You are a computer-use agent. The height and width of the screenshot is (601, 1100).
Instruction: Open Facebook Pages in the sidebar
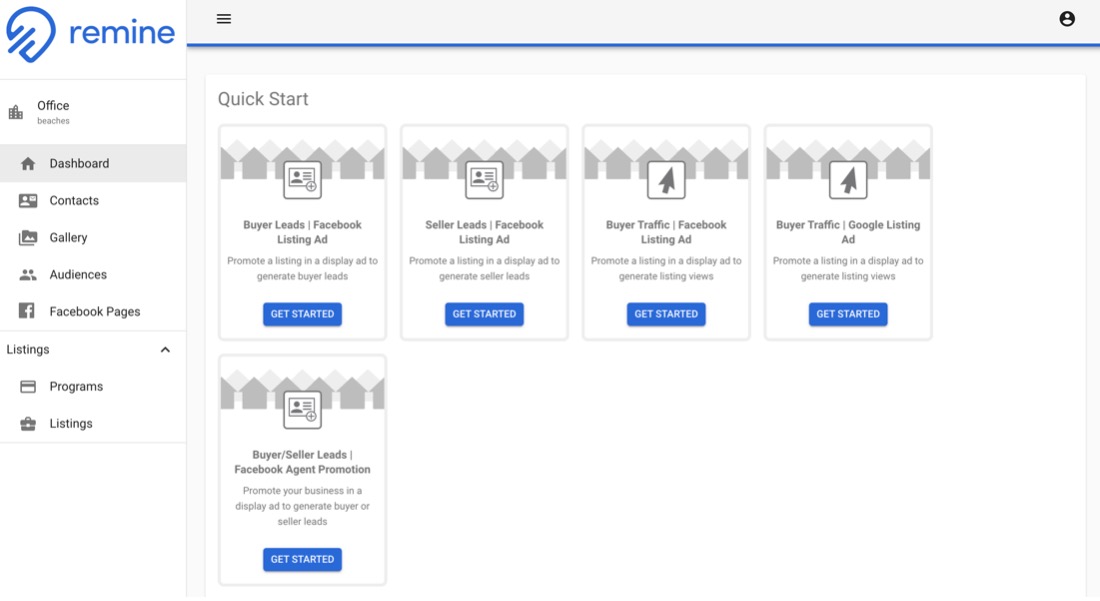[x=93, y=311]
